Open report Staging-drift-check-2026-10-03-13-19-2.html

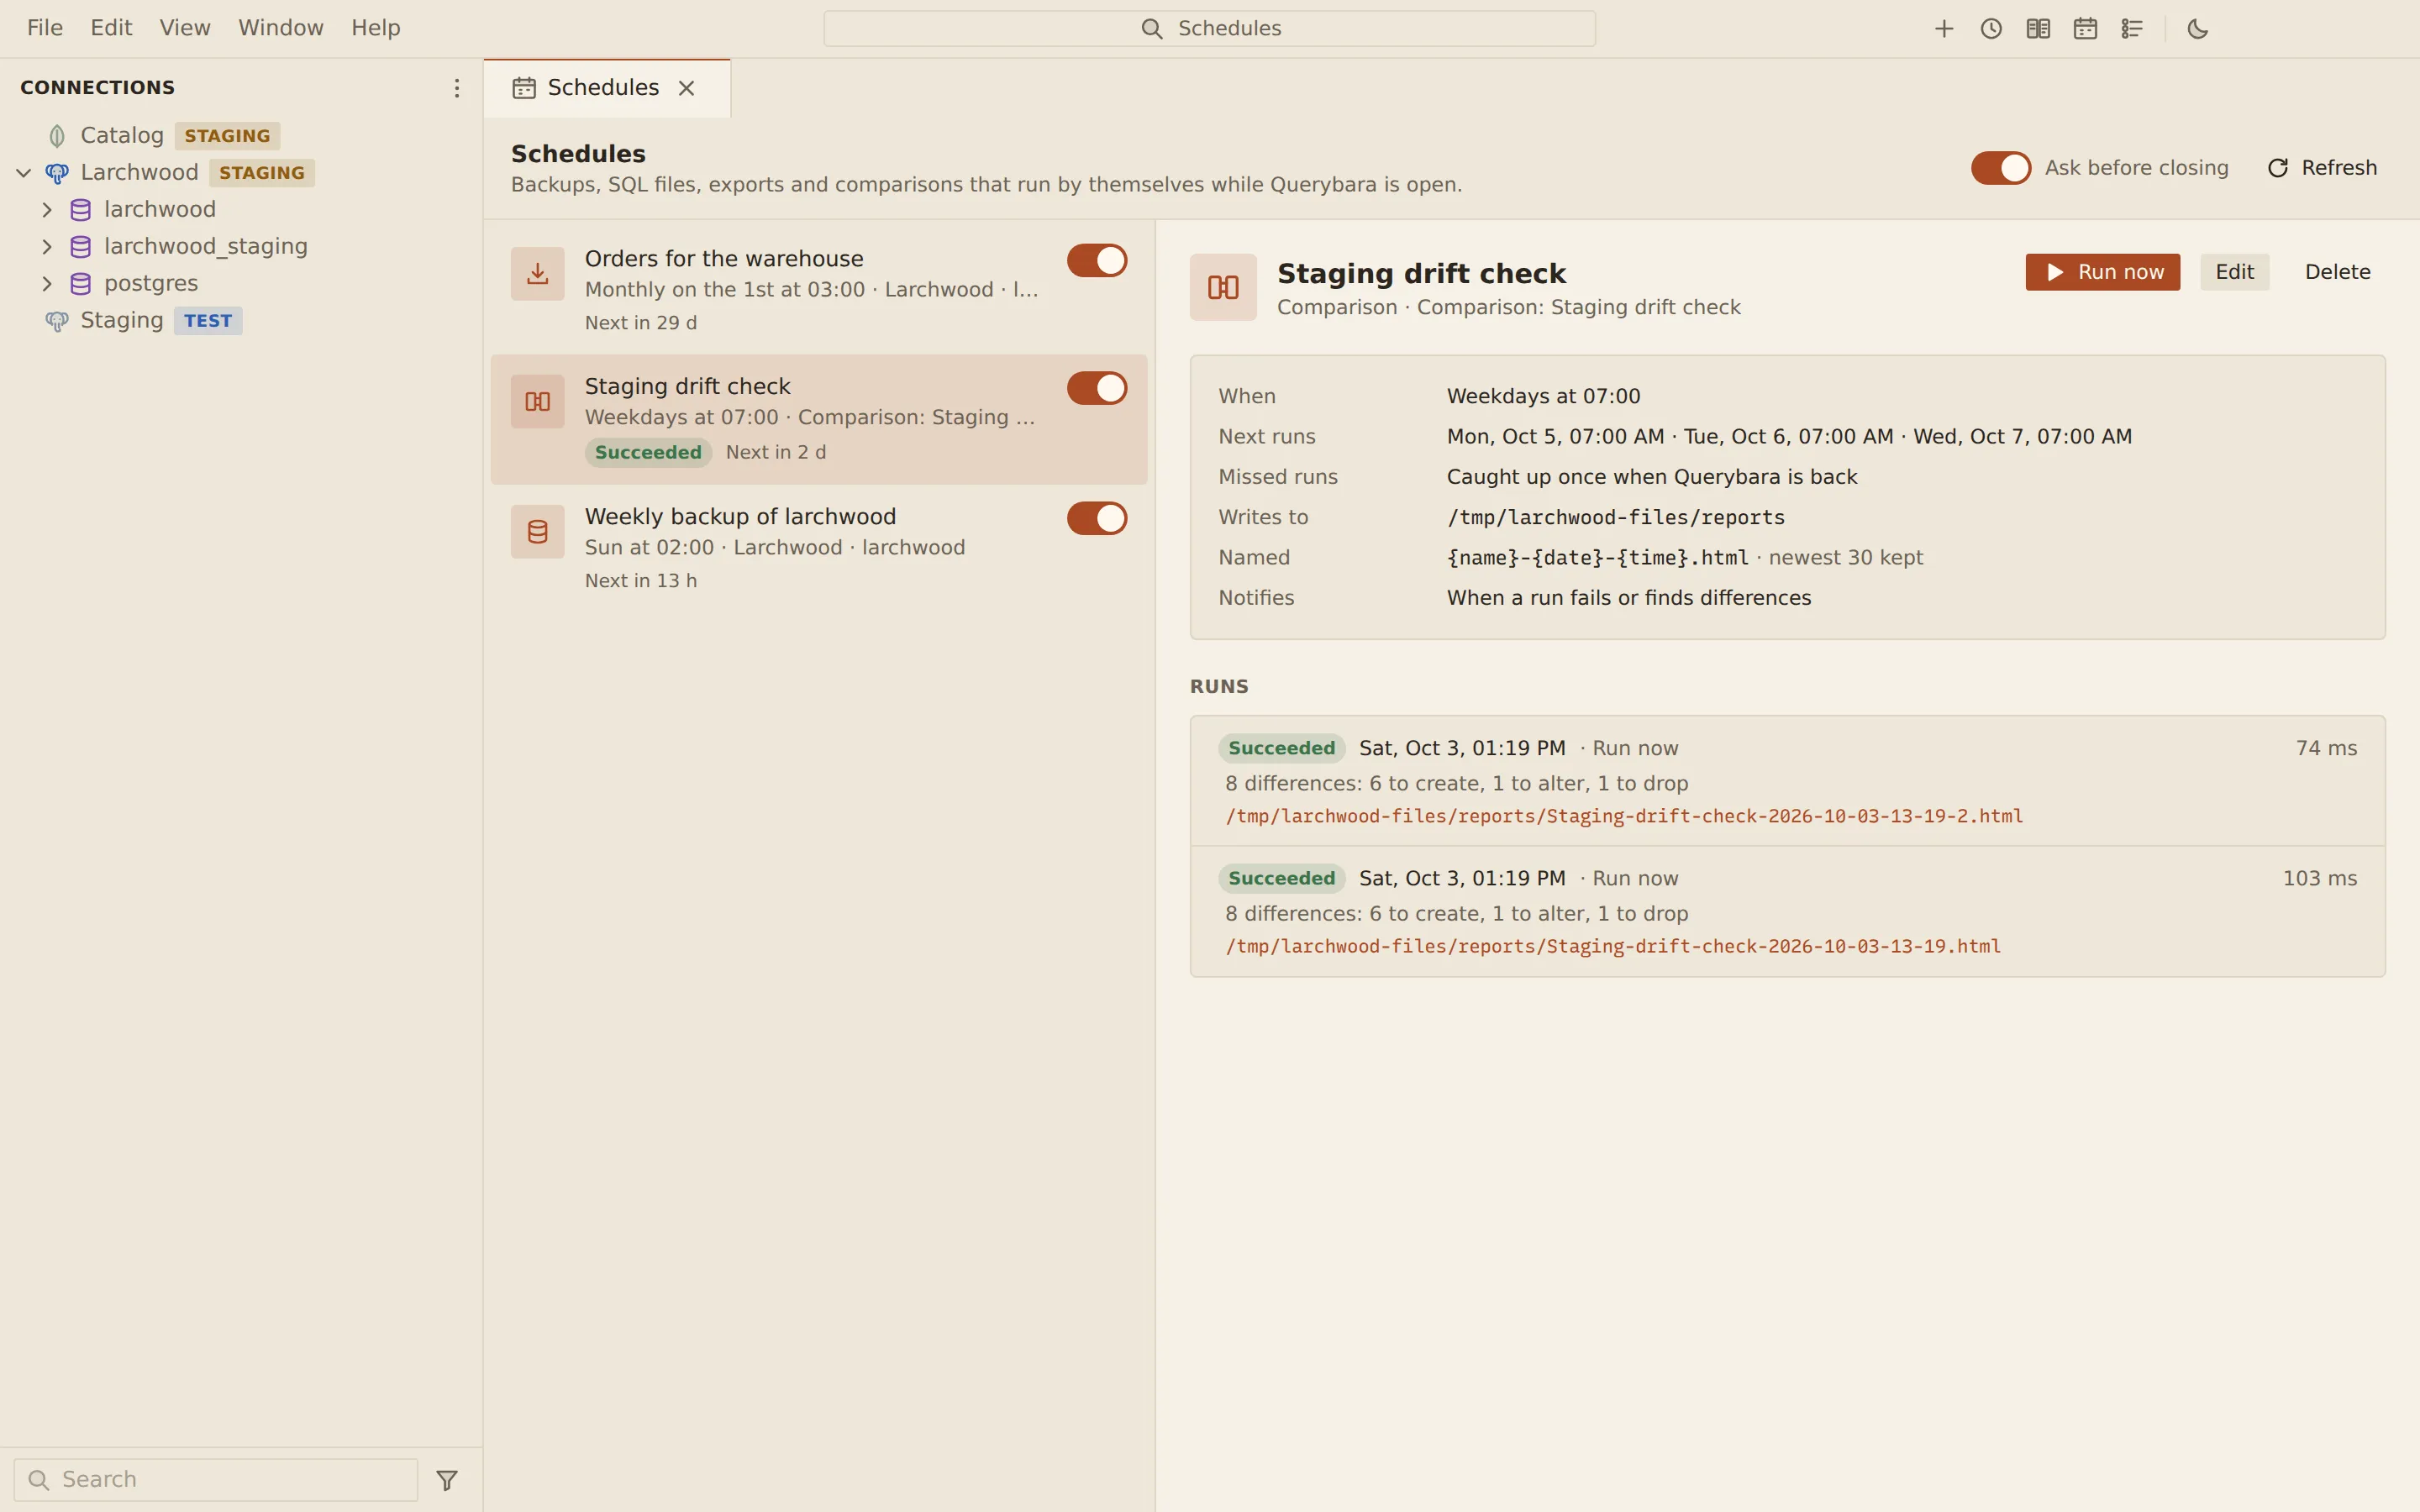1624,816
